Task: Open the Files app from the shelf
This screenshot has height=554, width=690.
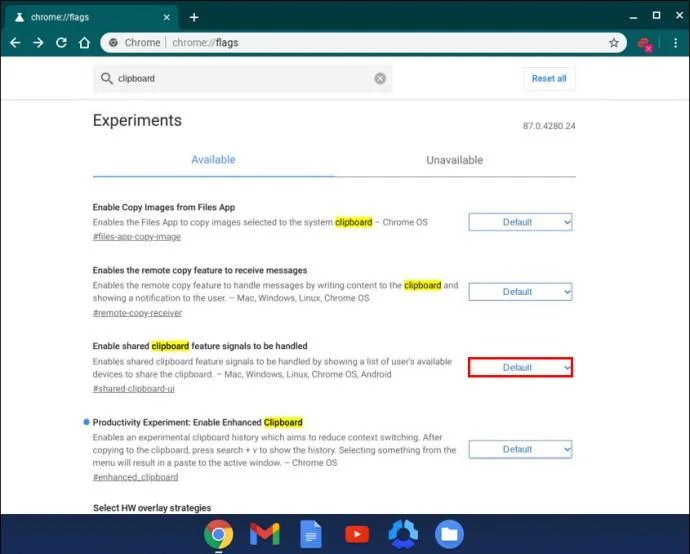Action: [x=449, y=534]
